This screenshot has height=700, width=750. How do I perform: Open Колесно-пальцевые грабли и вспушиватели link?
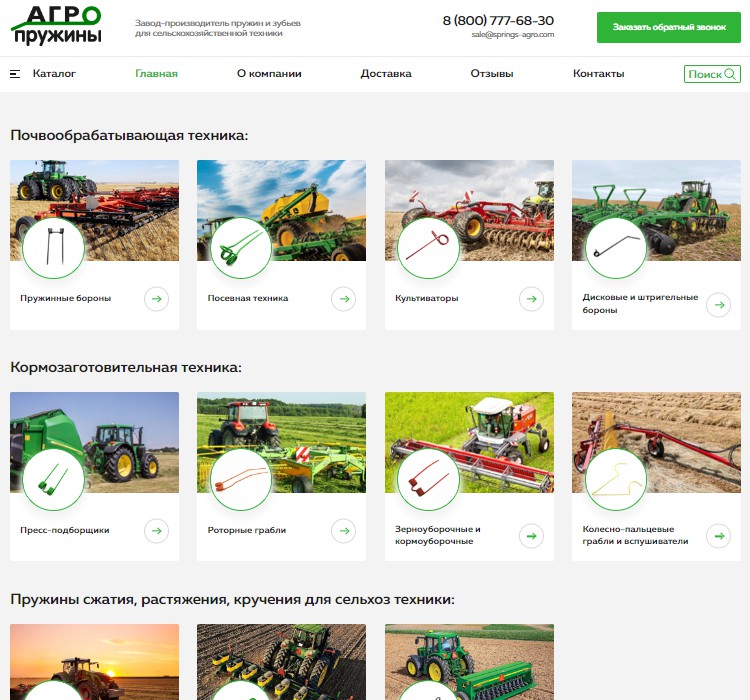pyautogui.click(x=635, y=535)
